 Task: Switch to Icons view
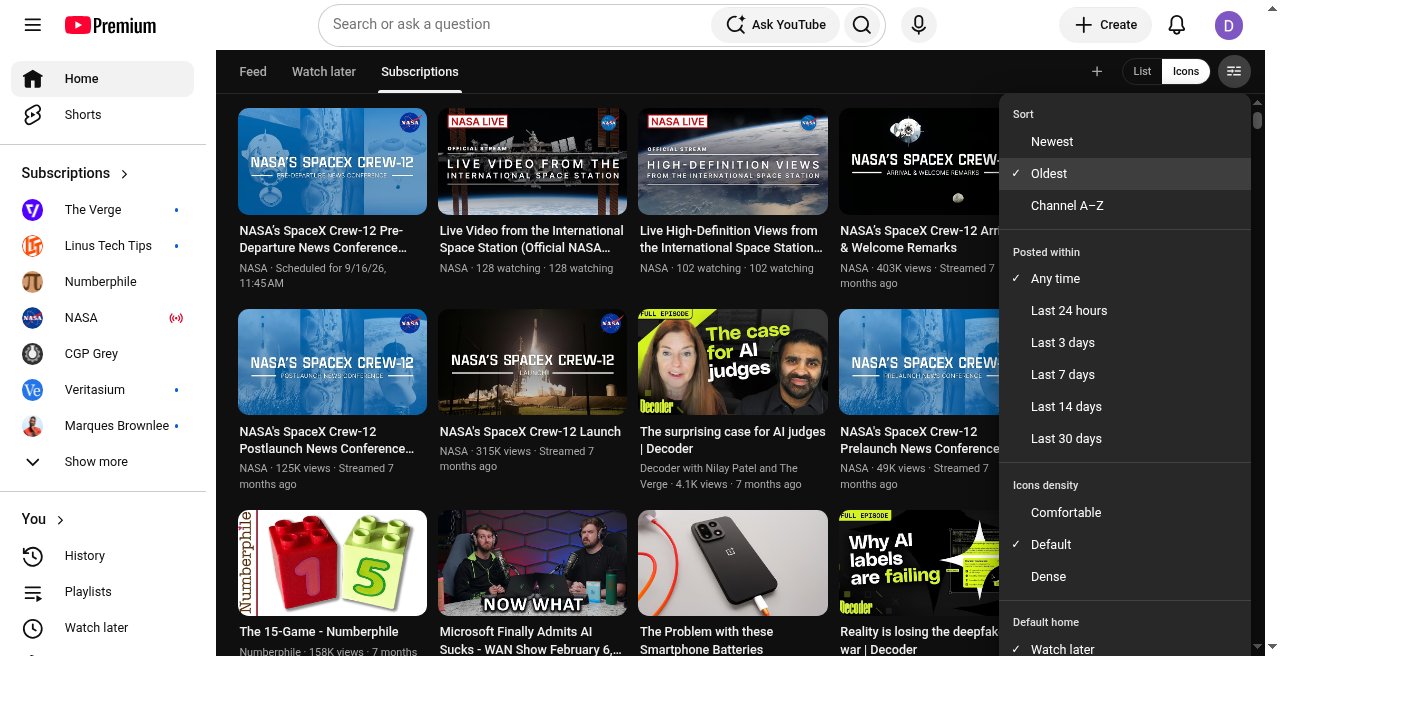click(x=1186, y=71)
